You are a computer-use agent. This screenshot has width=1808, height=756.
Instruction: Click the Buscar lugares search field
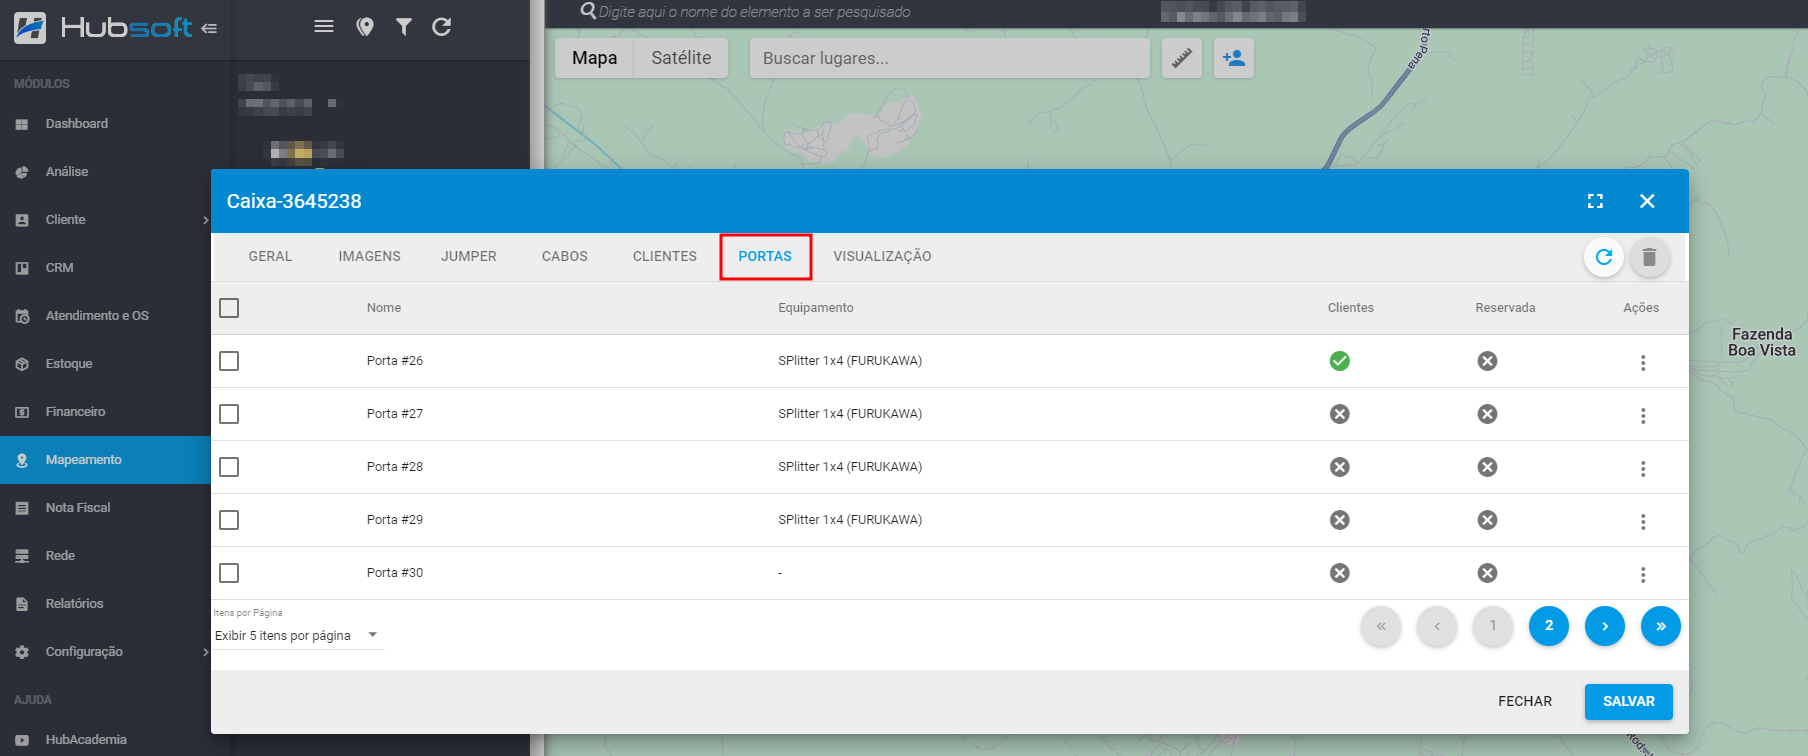tap(949, 58)
